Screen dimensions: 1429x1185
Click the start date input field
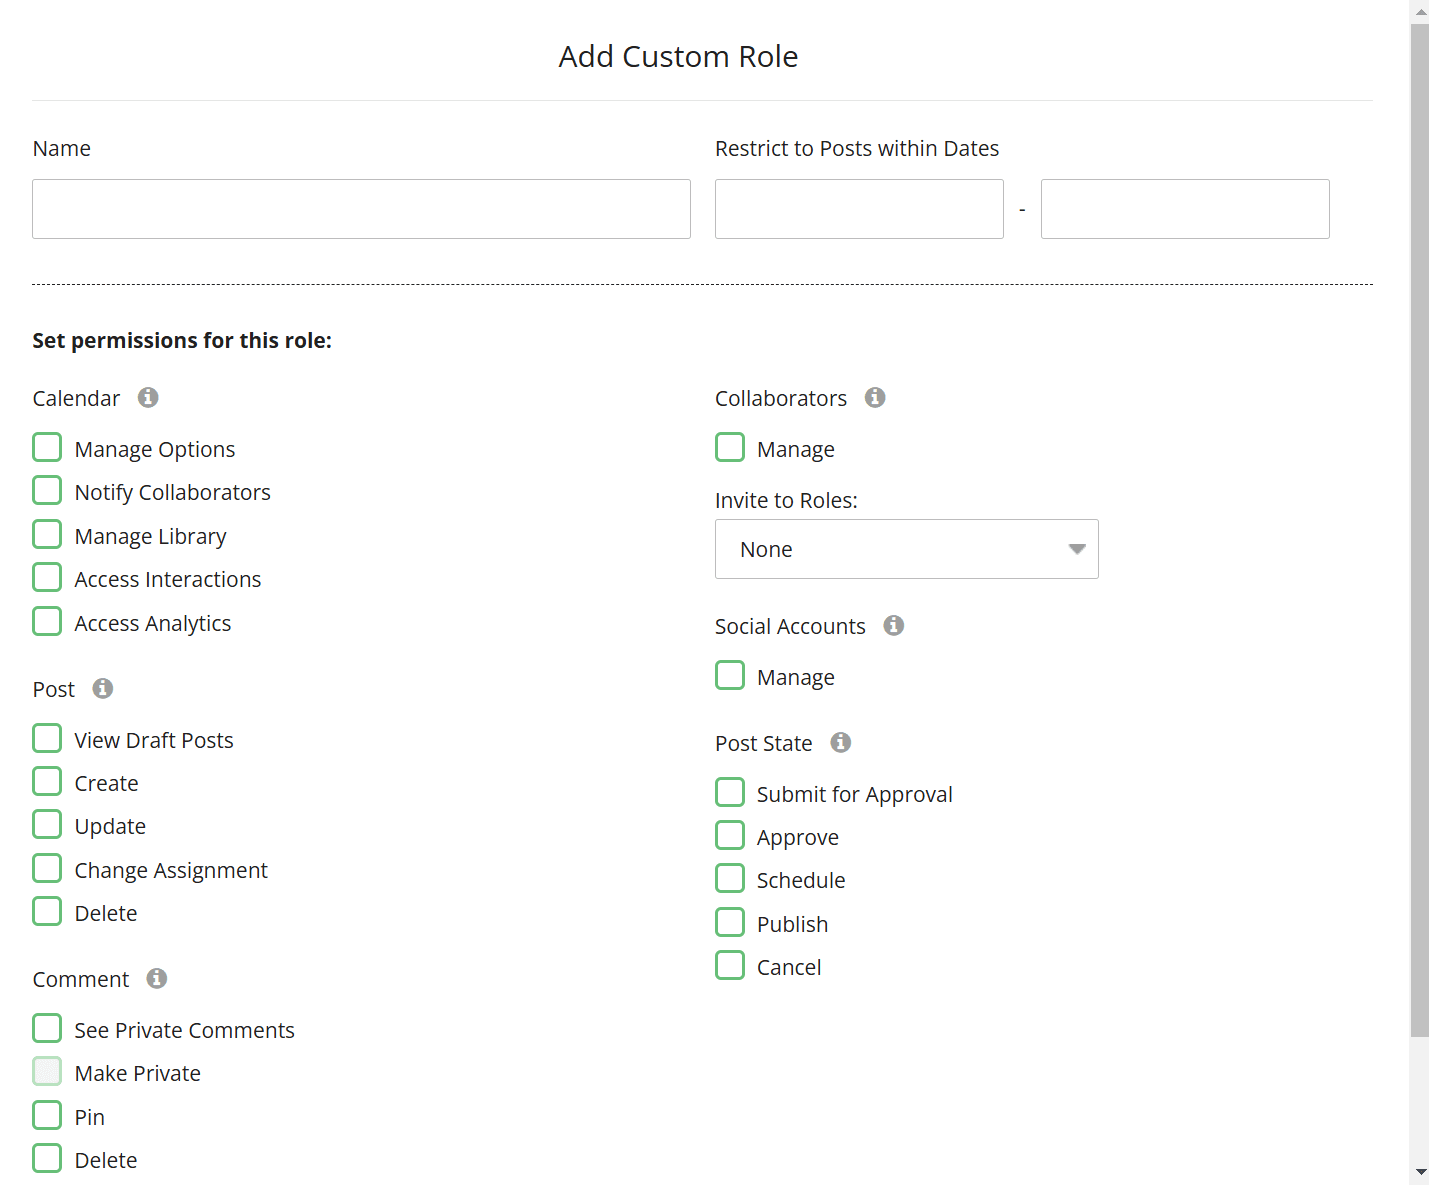[x=859, y=209]
